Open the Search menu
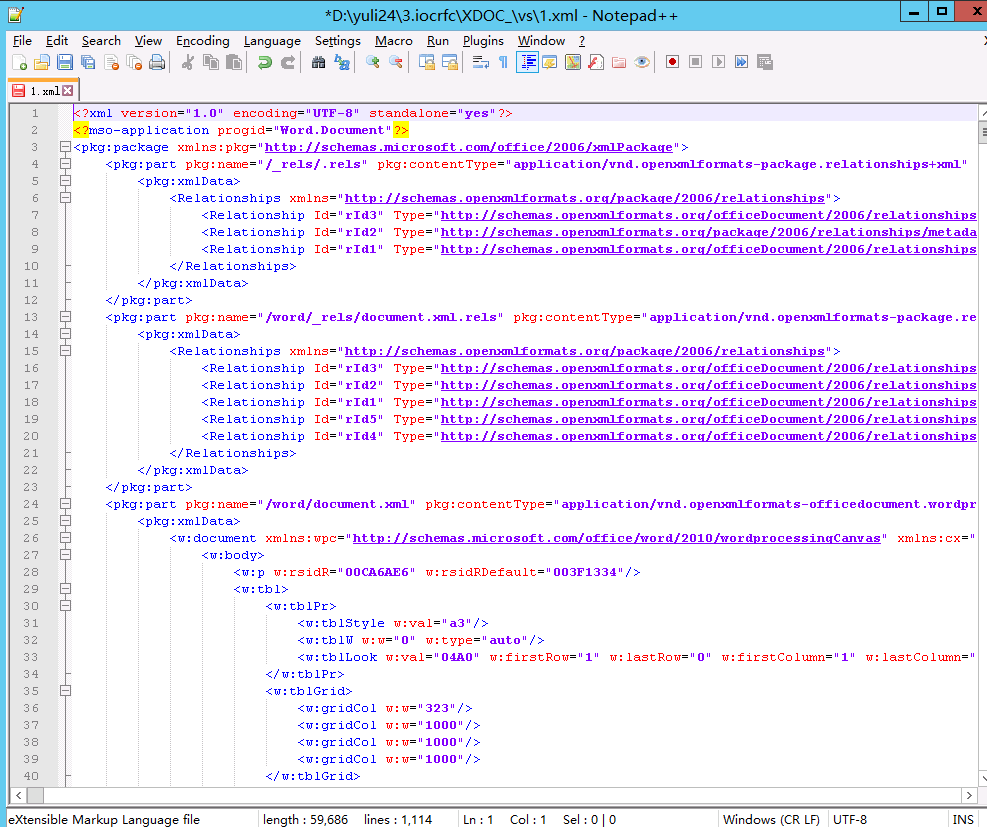This screenshot has height=827, width=987. (101, 41)
